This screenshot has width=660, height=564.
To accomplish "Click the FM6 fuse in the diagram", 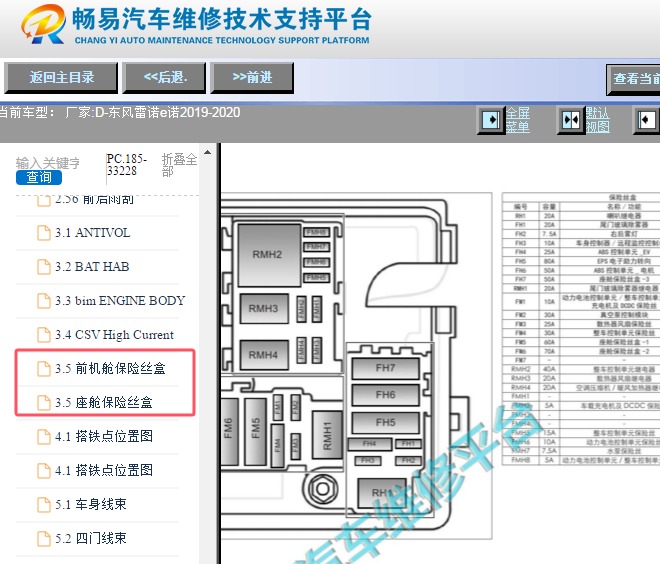I will coord(229,431).
